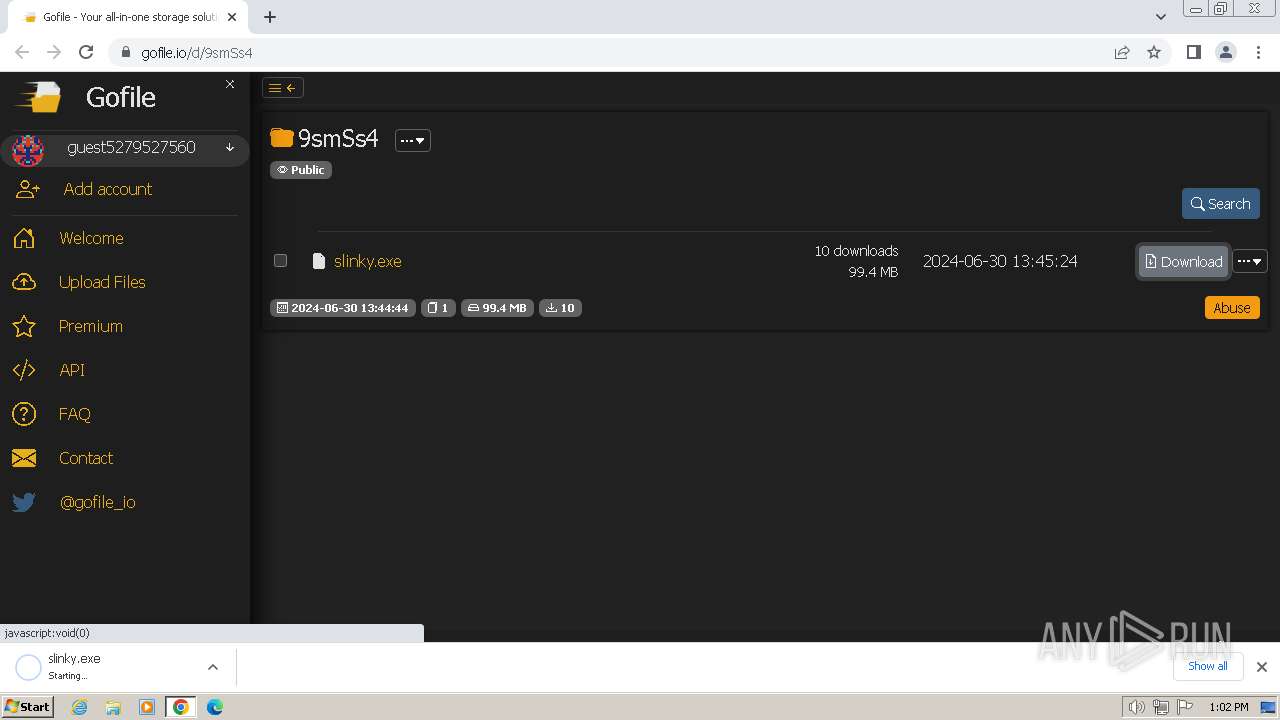The height and width of the screenshot is (720, 1280).
Task: Open the tab search dropdown arrow
Action: pos(1161,17)
